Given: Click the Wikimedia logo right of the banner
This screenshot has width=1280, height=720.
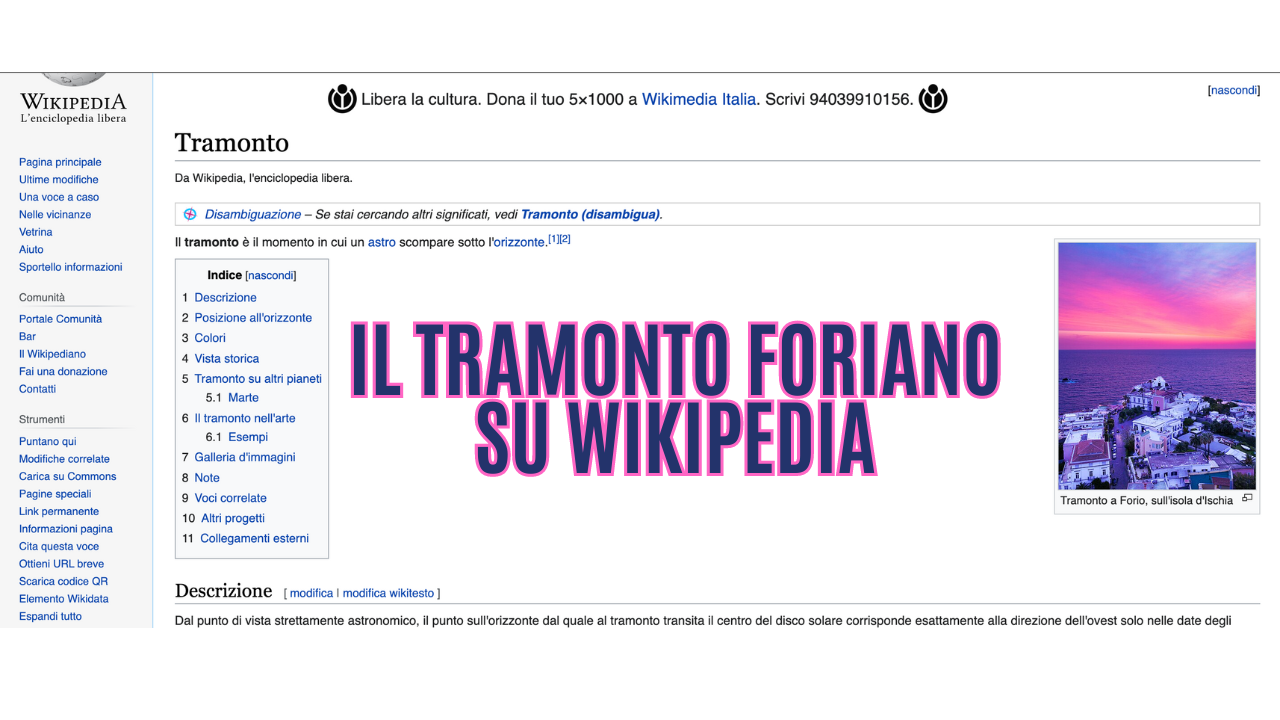Looking at the screenshot, I should (x=933, y=99).
